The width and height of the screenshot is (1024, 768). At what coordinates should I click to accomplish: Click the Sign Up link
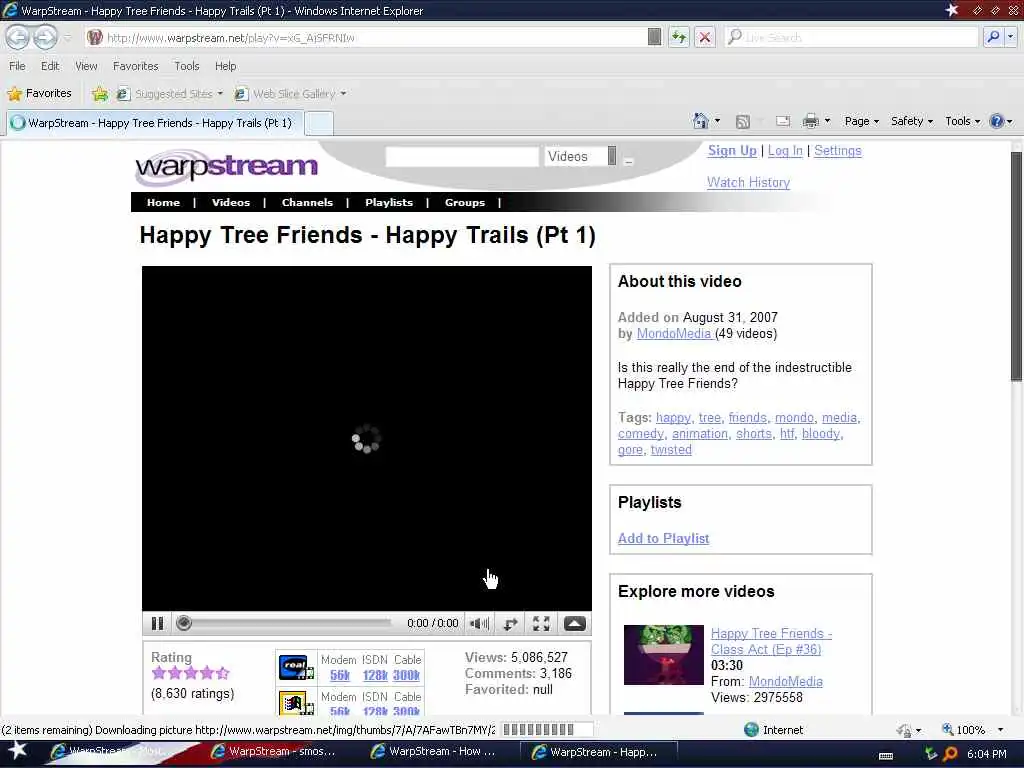pyautogui.click(x=732, y=151)
